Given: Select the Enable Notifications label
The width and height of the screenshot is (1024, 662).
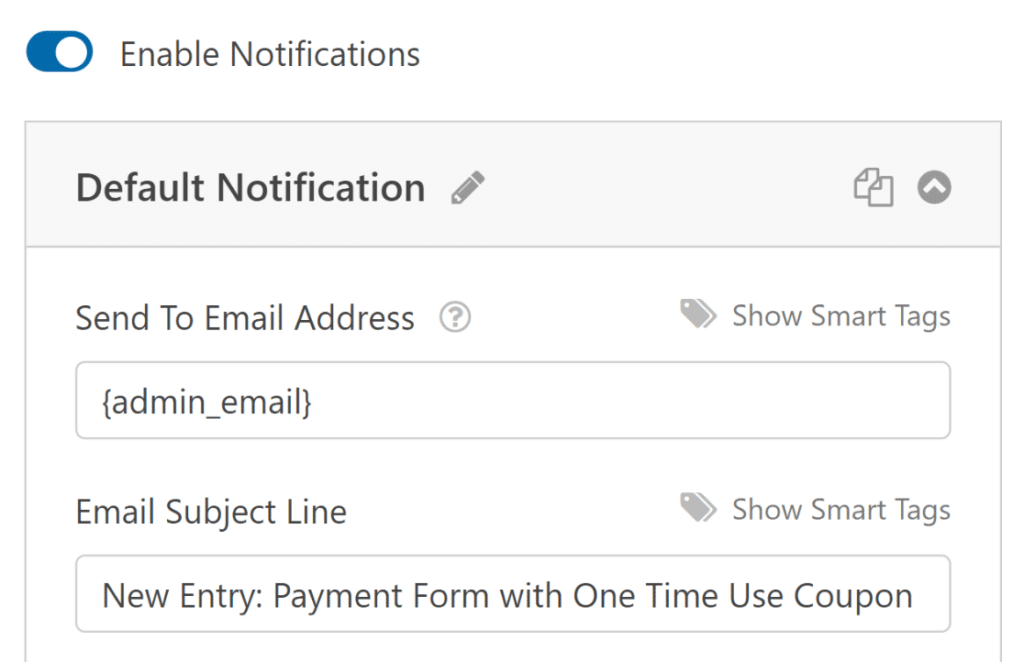Looking at the screenshot, I should [x=270, y=53].
